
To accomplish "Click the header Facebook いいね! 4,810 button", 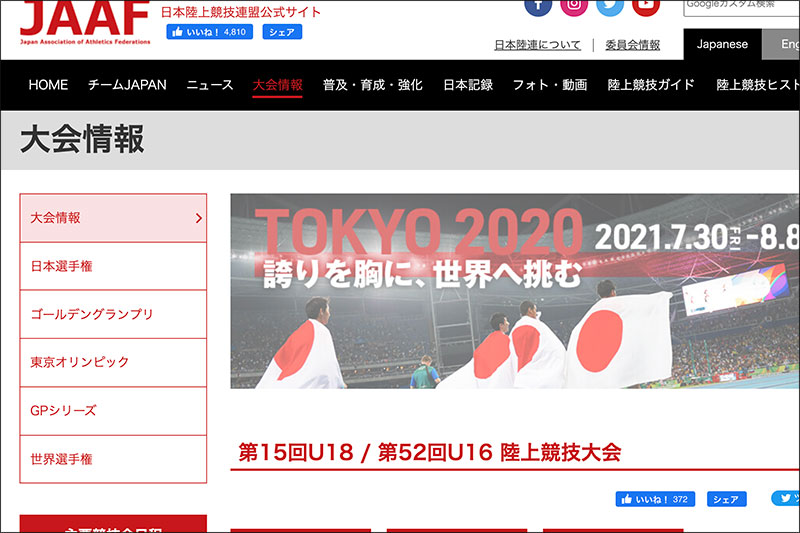I will pos(211,32).
